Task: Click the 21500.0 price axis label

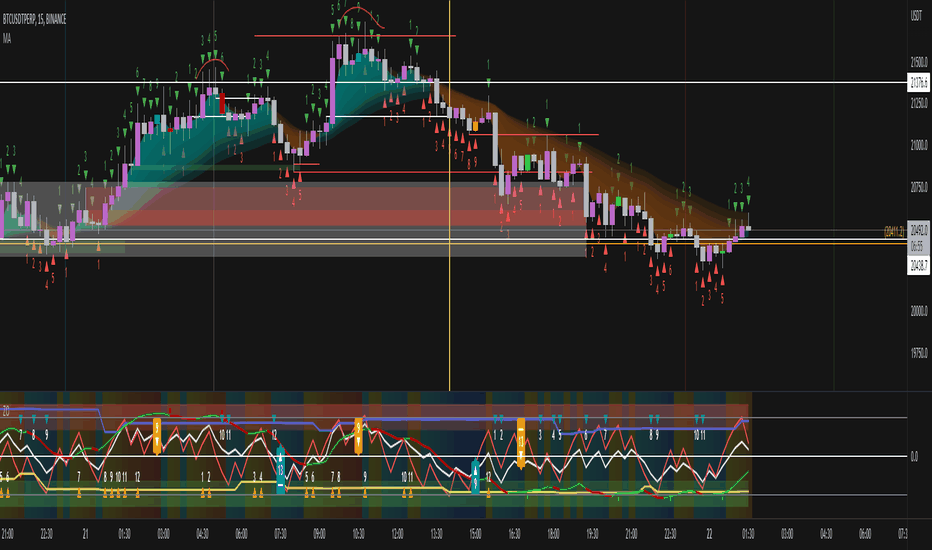Action: click(919, 62)
